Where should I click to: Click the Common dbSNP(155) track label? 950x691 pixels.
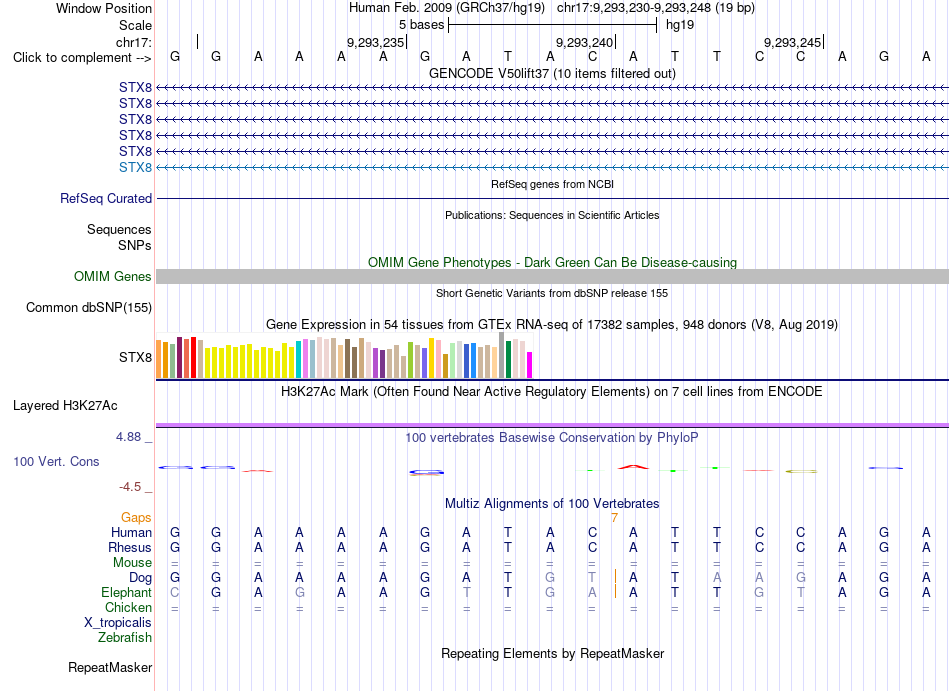89,308
